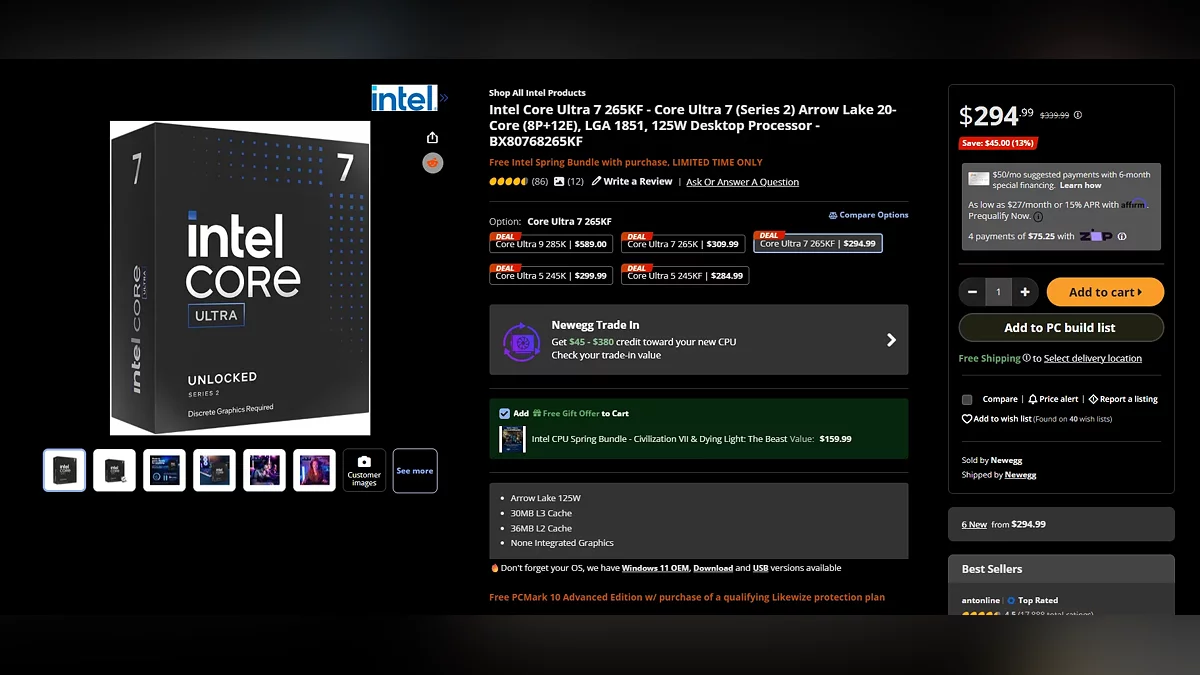The height and width of the screenshot is (675, 1200).
Task: Click the quantity input field
Action: tap(998, 292)
